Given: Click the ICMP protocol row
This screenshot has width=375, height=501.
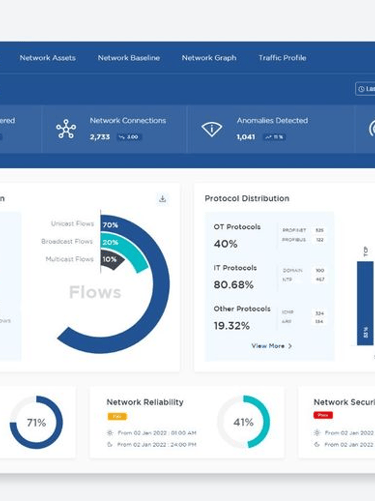Looking at the screenshot, I should [x=303, y=313].
